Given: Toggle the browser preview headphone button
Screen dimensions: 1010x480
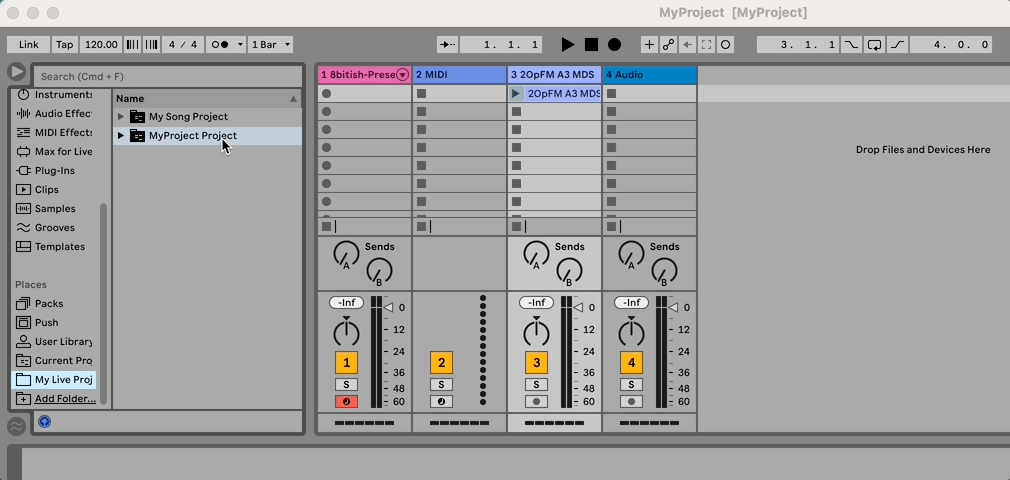Looking at the screenshot, I should pos(44,421).
